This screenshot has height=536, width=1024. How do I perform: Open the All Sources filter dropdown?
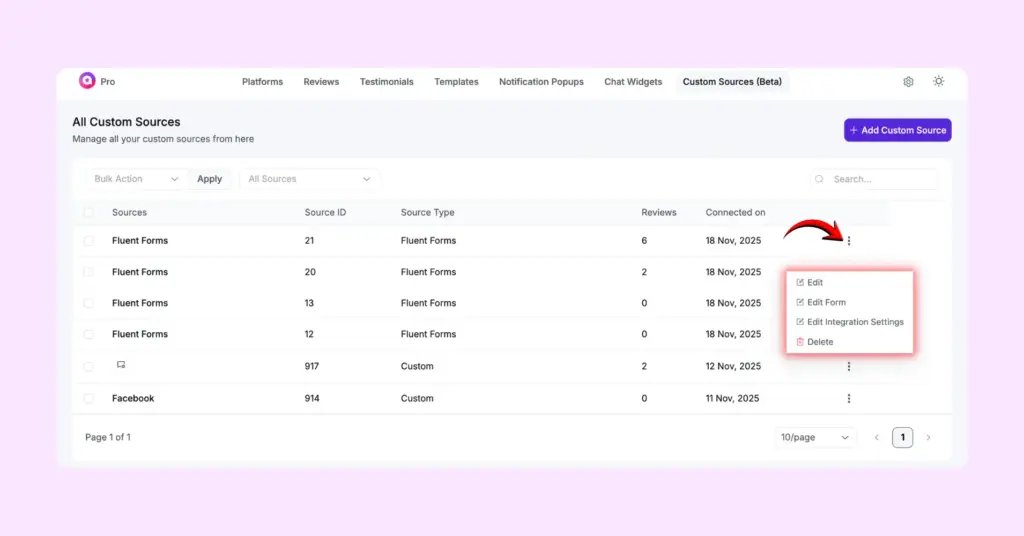[309, 179]
